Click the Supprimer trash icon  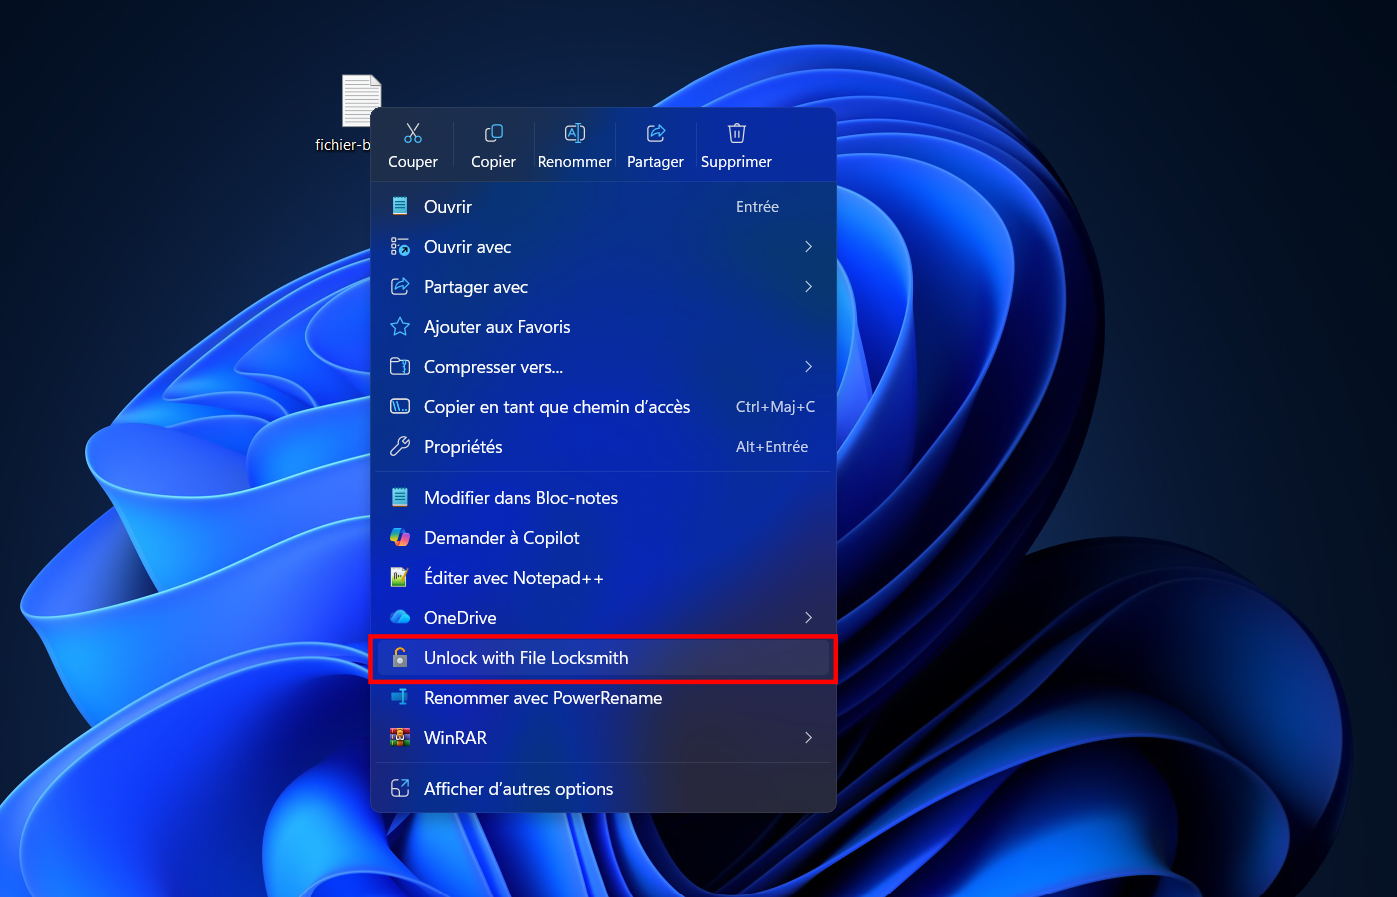pos(737,133)
